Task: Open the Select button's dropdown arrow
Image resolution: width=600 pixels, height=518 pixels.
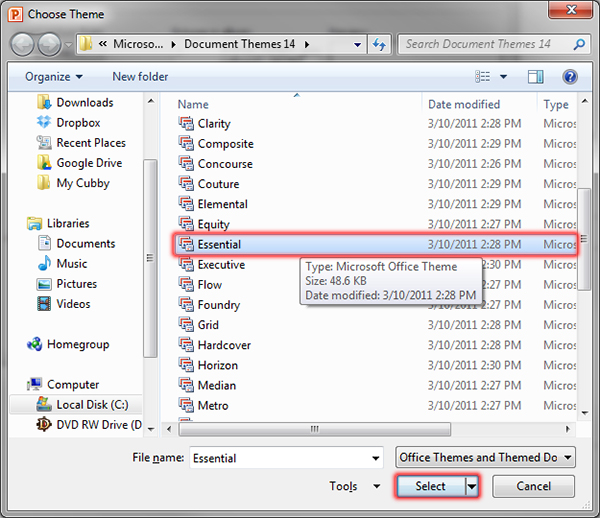Action: click(472, 486)
